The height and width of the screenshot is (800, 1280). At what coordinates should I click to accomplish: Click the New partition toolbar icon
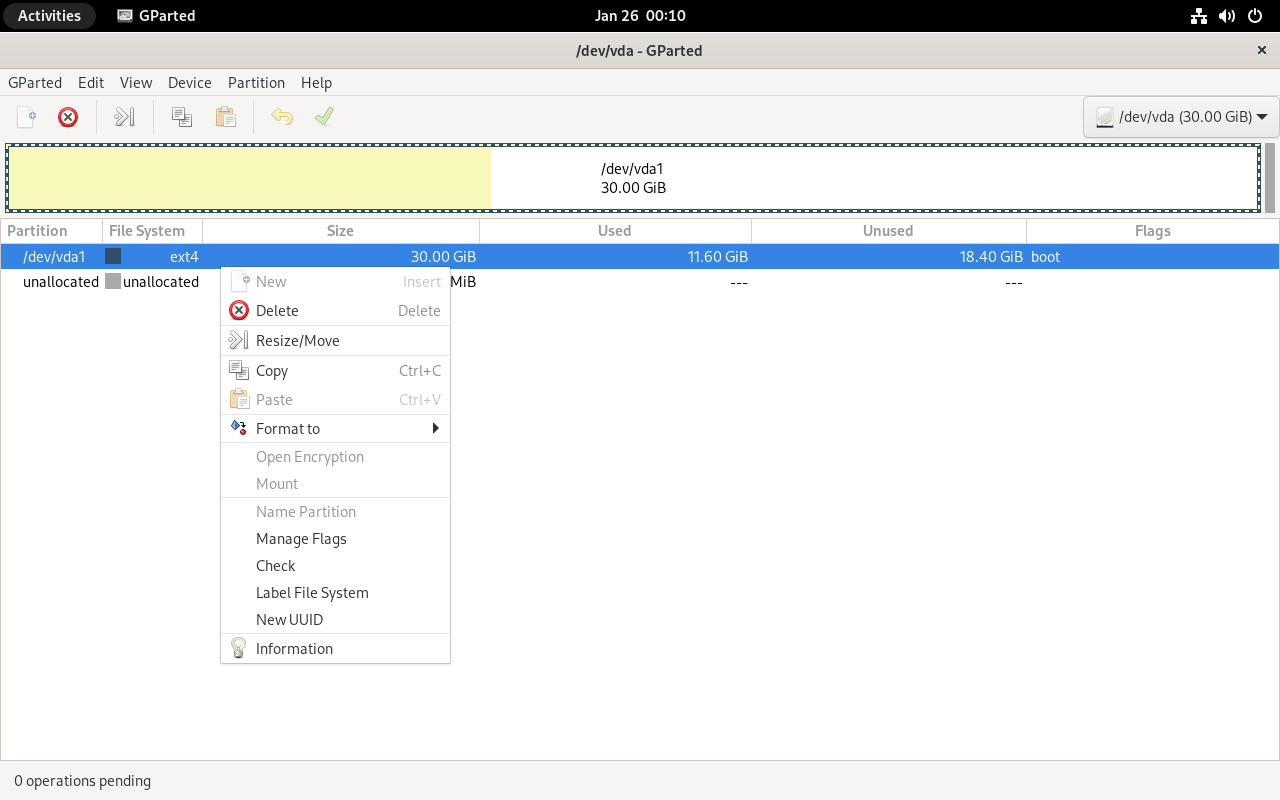(x=27, y=117)
